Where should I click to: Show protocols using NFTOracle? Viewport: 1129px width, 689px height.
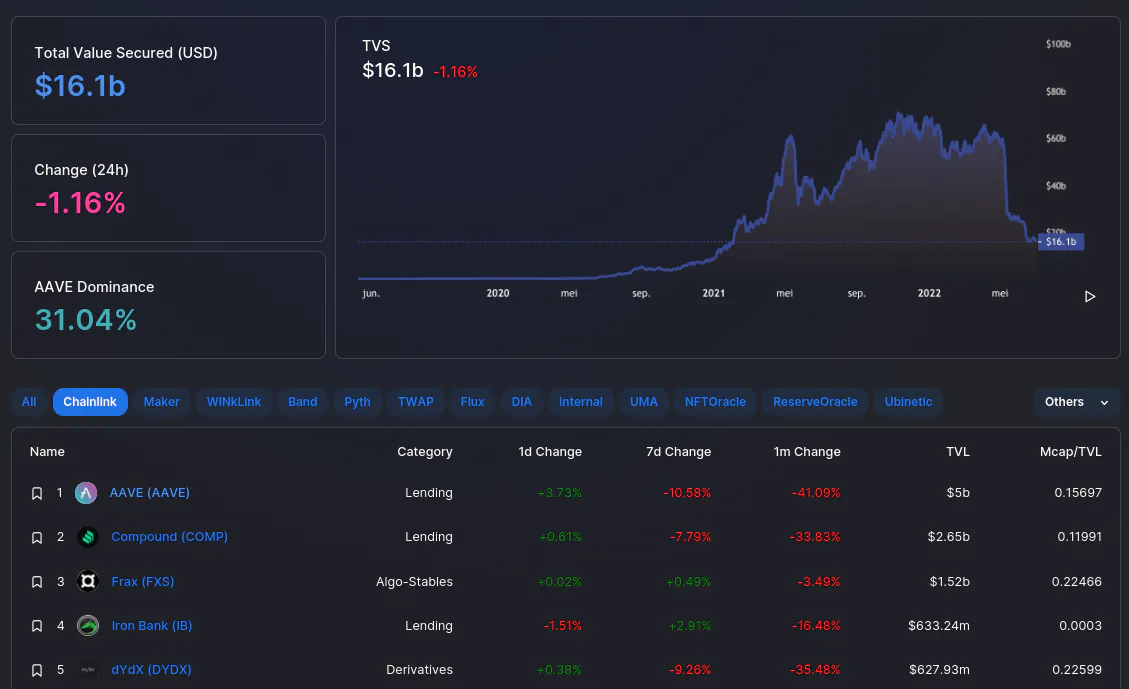click(x=715, y=402)
